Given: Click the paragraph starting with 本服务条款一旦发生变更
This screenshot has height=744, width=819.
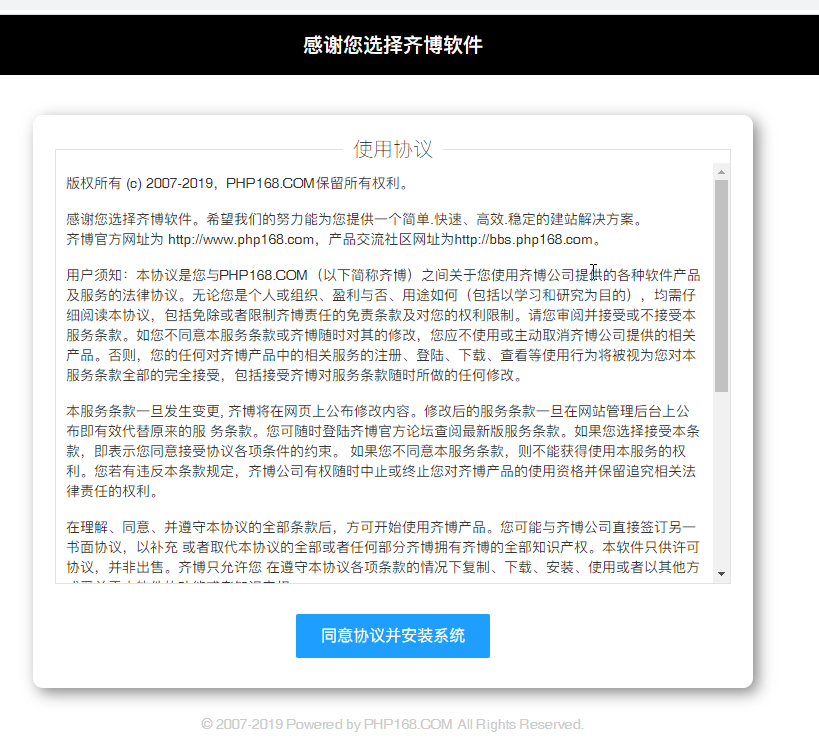Looking at the screenshot, I should [383, 451].
